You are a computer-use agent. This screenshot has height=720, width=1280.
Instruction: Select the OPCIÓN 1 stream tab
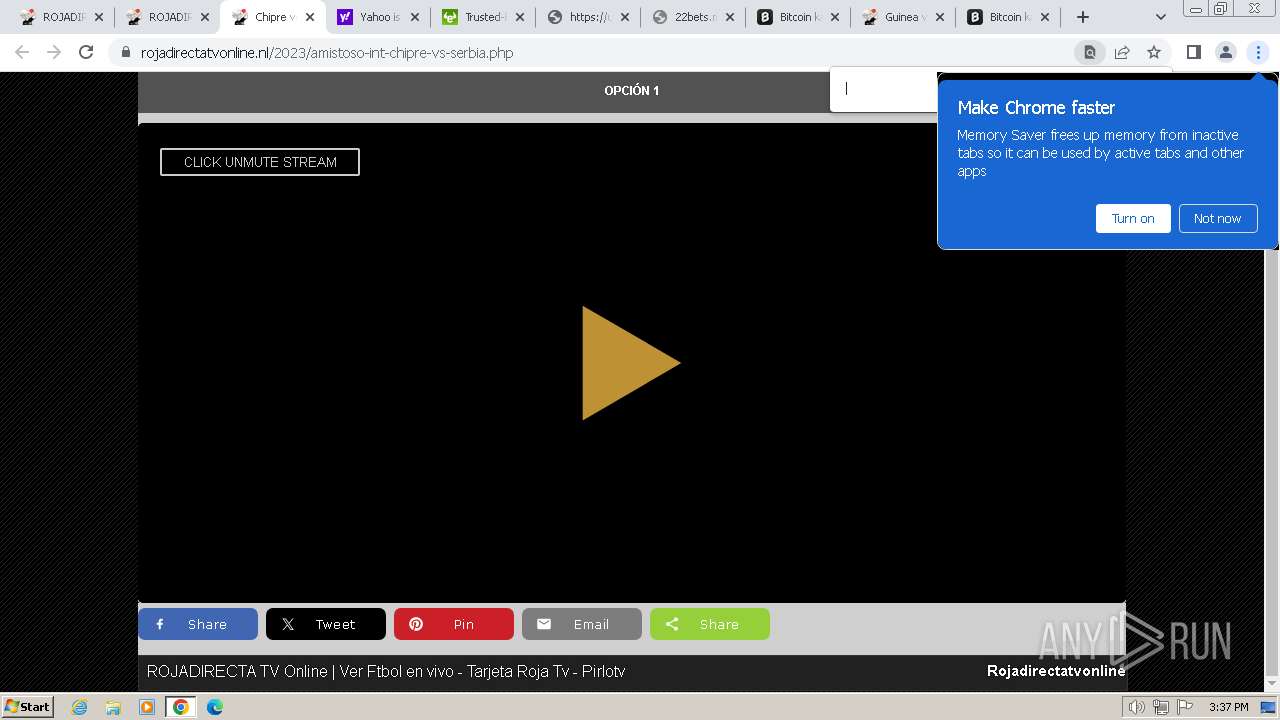(631, 90)
